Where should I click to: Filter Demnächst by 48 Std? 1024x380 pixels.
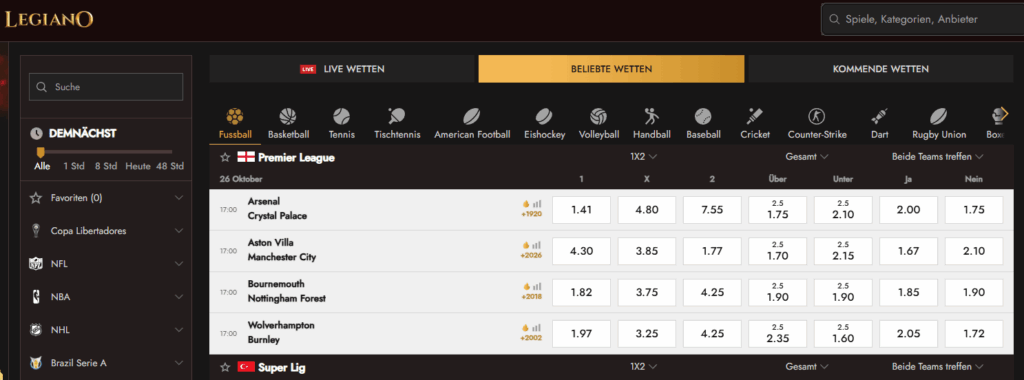point(170,166)
